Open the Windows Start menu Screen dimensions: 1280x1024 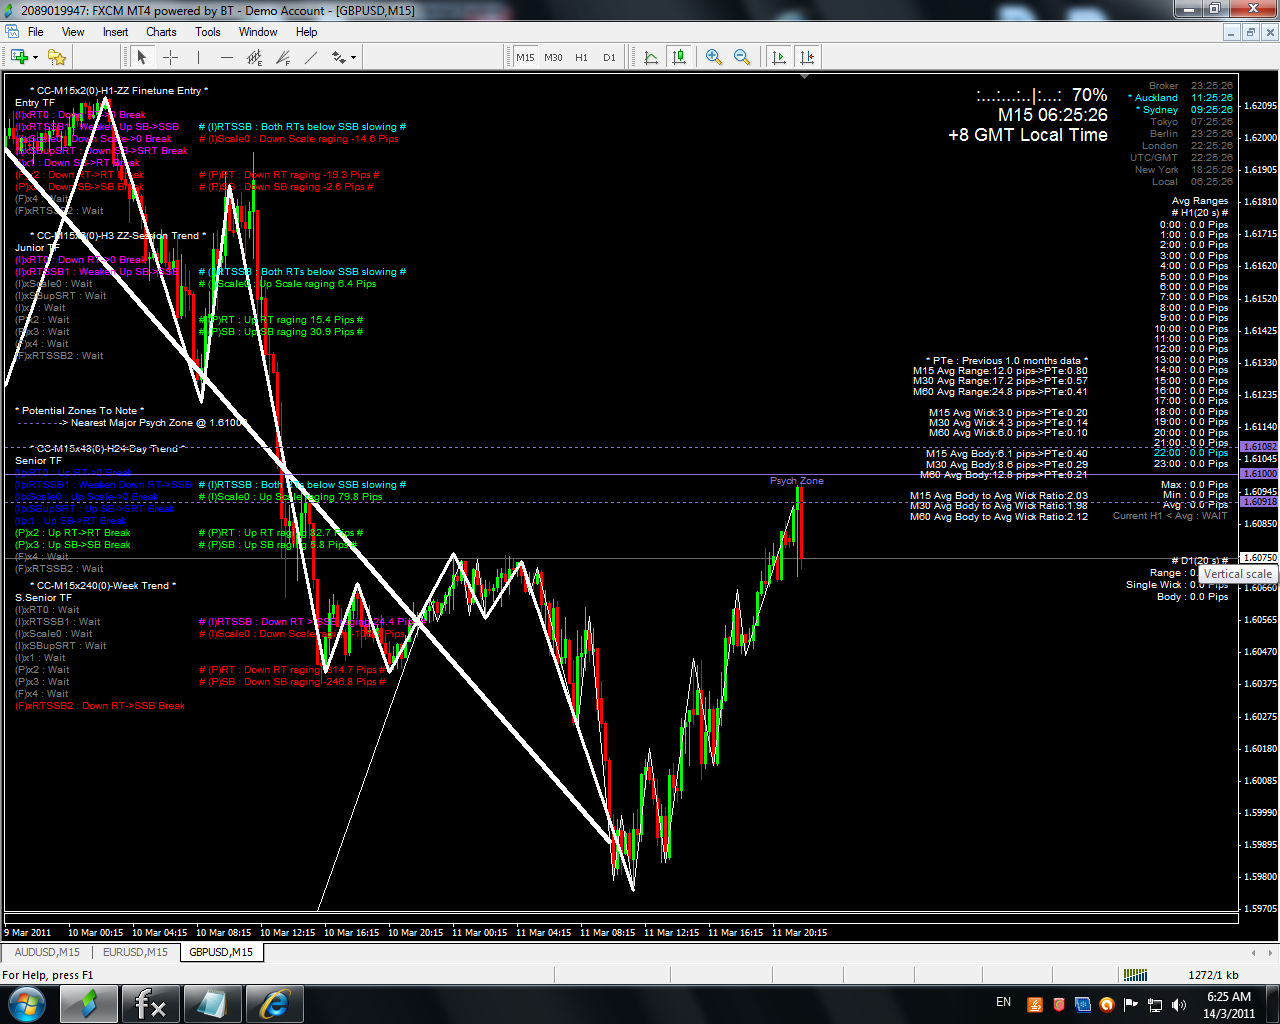[26, 1003]
